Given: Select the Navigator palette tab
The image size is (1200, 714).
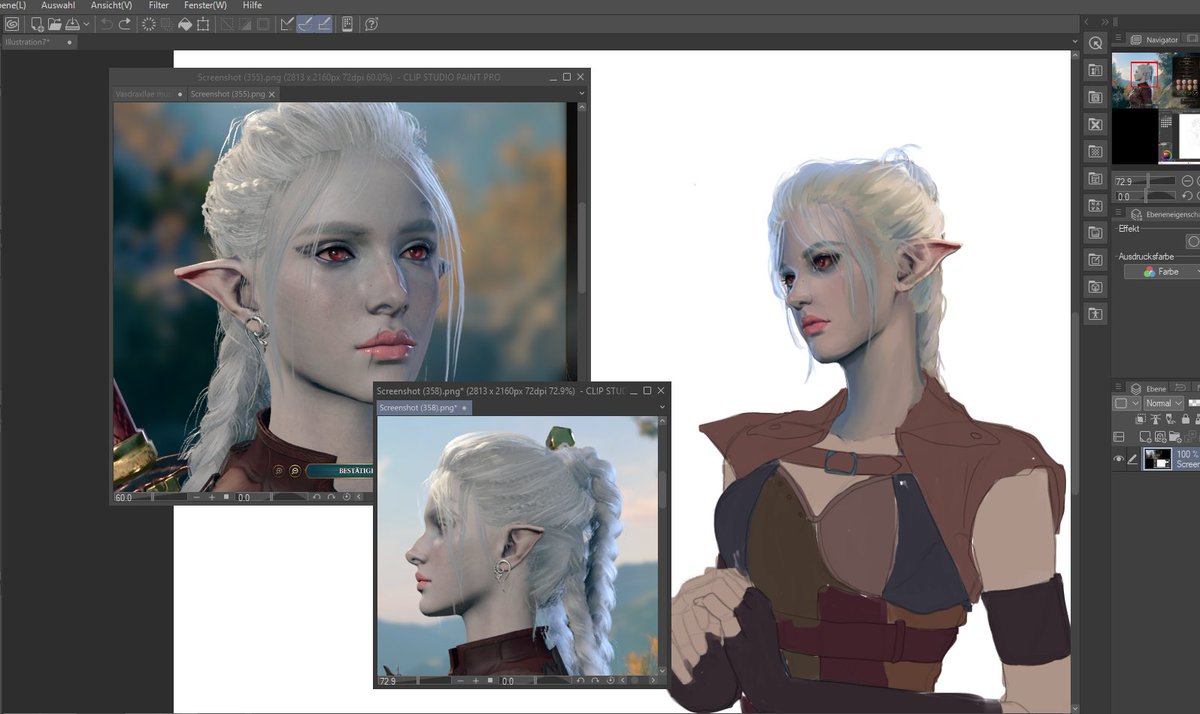Looking at the screenshot, I should coord(1155,40).
